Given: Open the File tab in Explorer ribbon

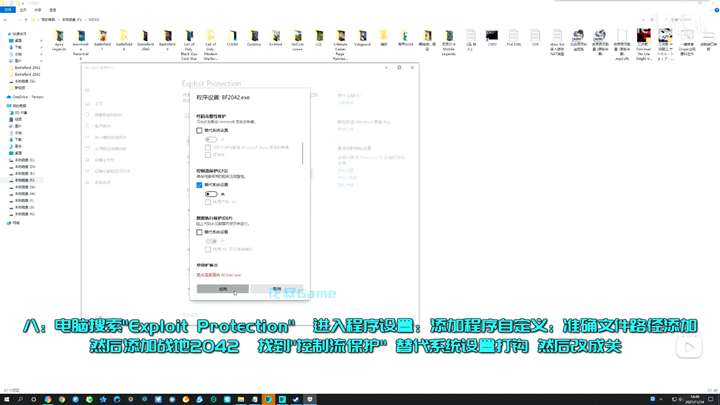Looking at the screenshot, I should [8, 10].
